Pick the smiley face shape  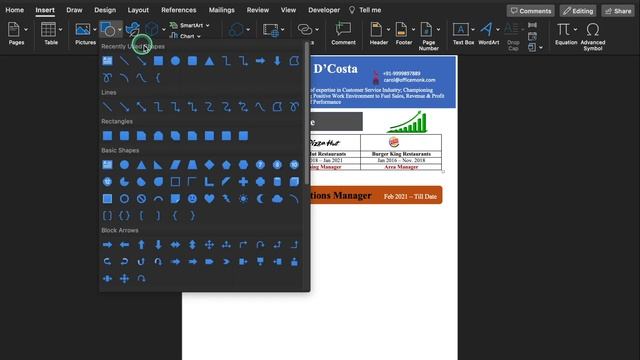(x=192, y=199)
